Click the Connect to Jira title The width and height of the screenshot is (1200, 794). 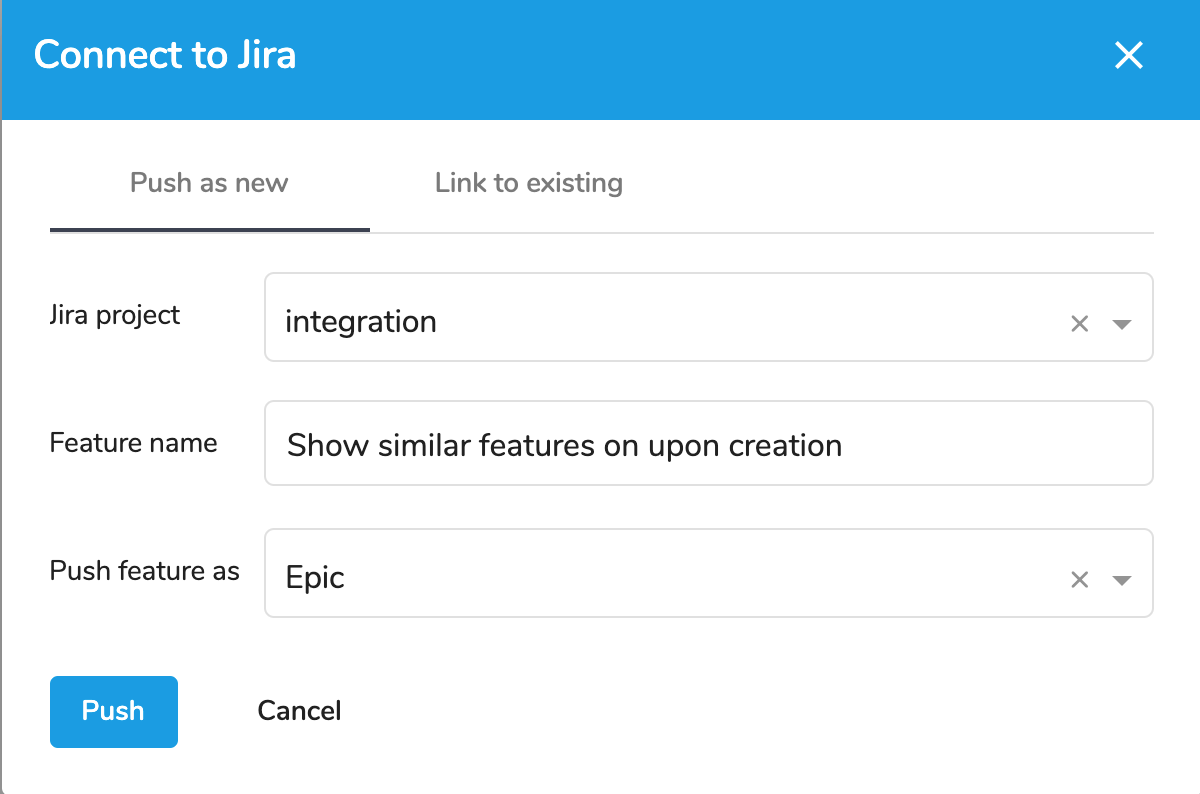point(165,54)
